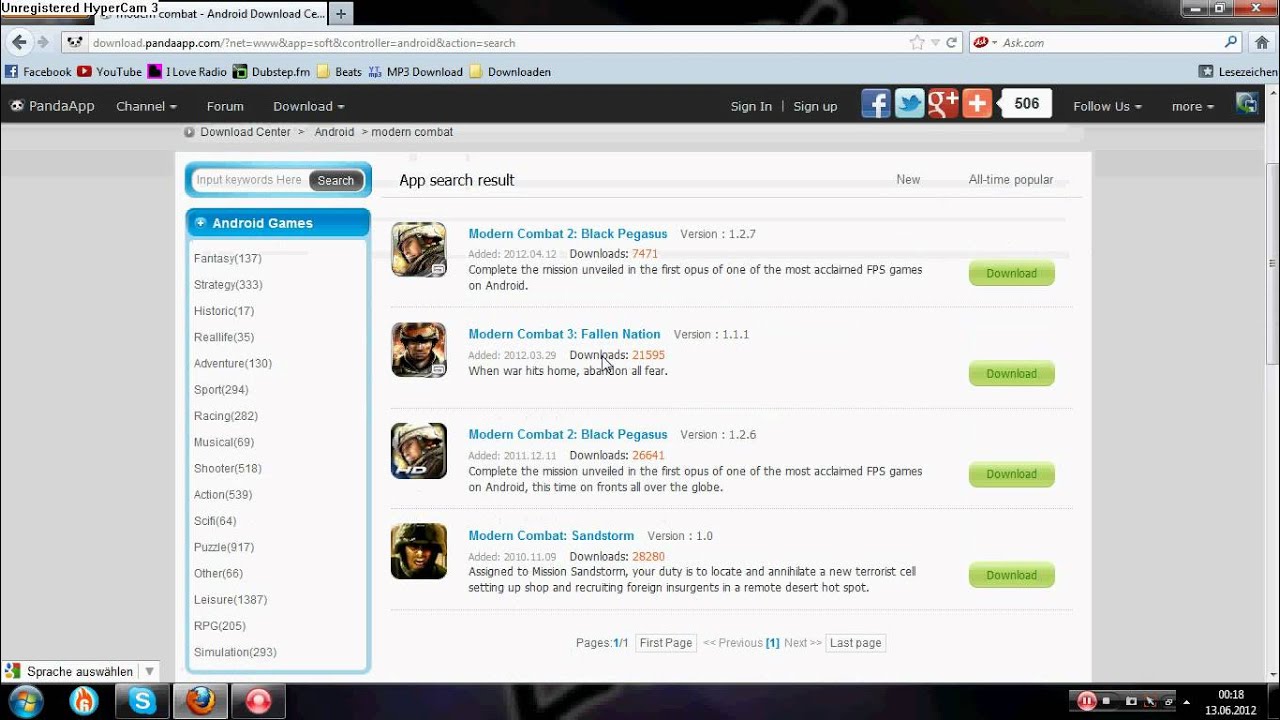Expand the more dropdown menu
This screenshot has height=720, width=1280.
coord(1193,106)
